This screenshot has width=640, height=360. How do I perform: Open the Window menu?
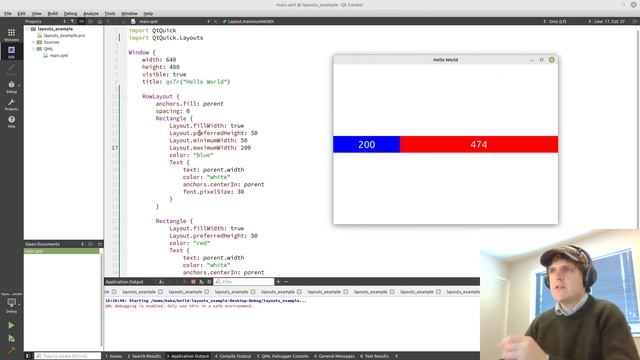point(129,13)
